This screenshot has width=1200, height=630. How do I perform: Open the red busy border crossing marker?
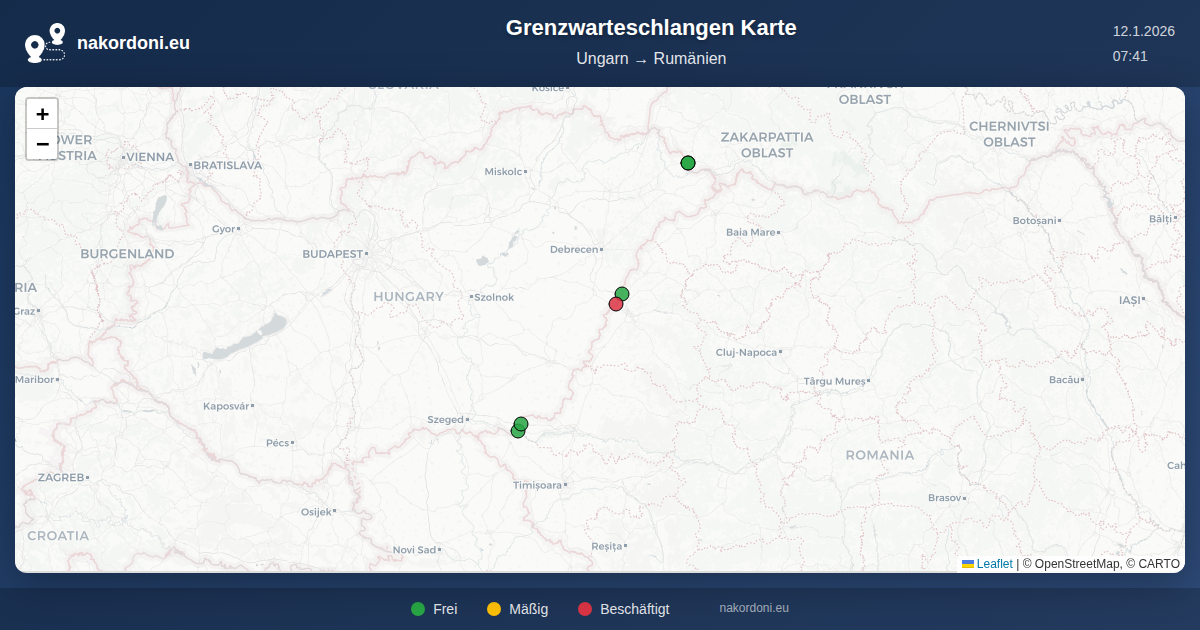[x=616, y=304]
